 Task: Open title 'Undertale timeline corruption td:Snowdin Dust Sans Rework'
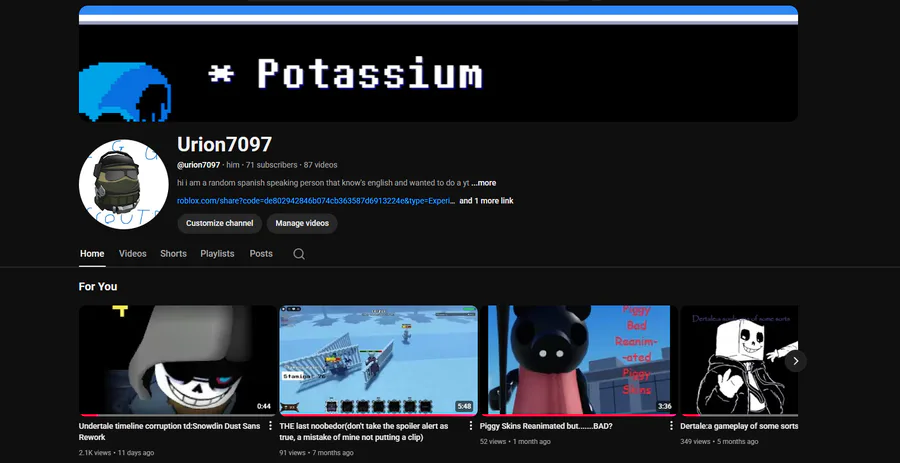pyautogui.click(x=169, y=431)
